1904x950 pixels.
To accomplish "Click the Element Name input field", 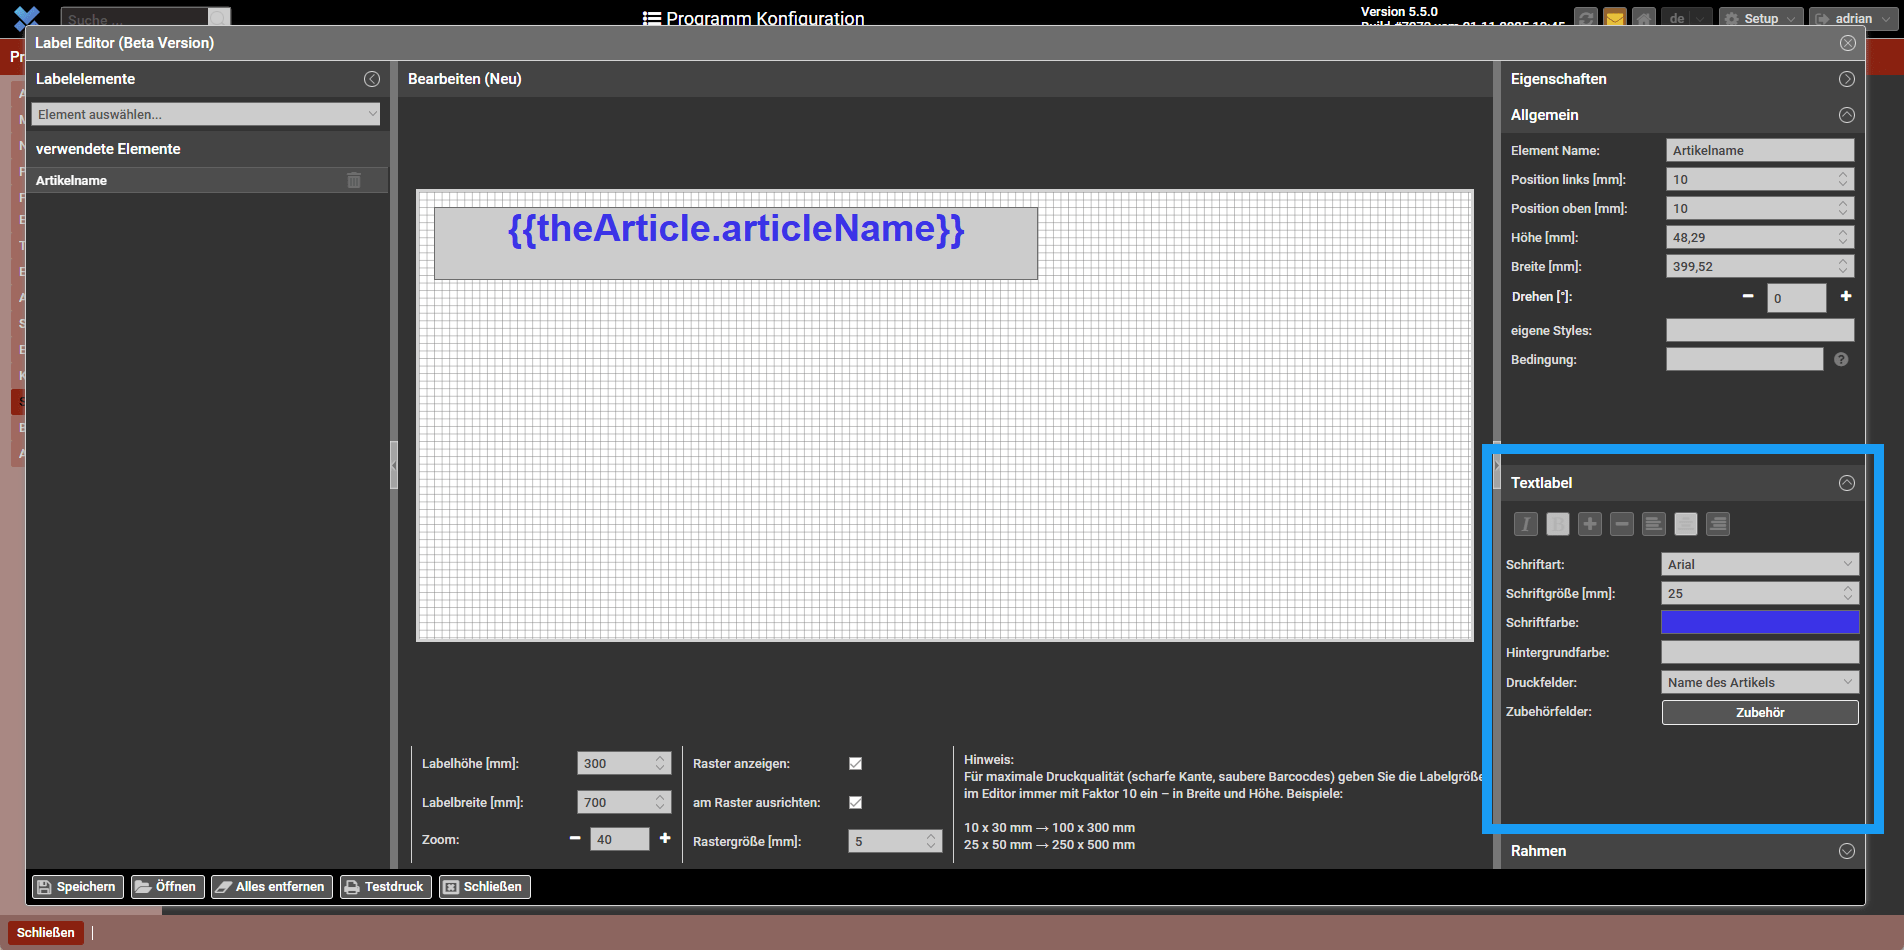I will 1759,151.
